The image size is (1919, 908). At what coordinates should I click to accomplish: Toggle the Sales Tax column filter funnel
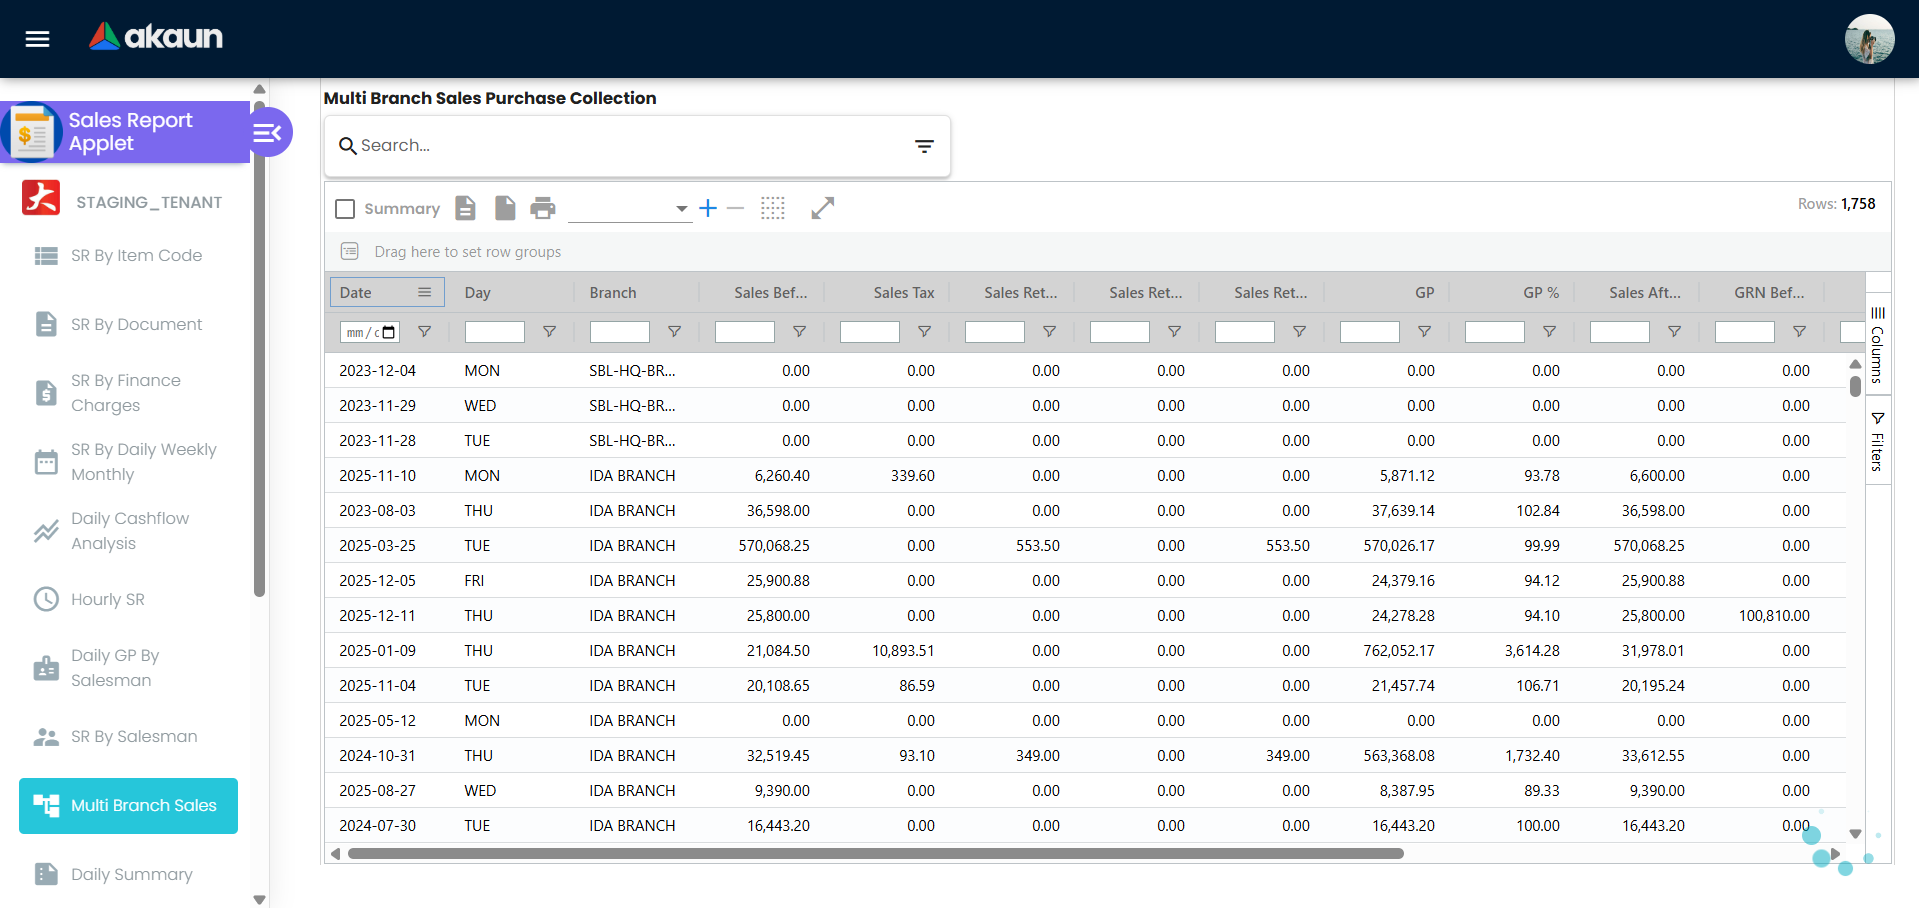(924, 331)
